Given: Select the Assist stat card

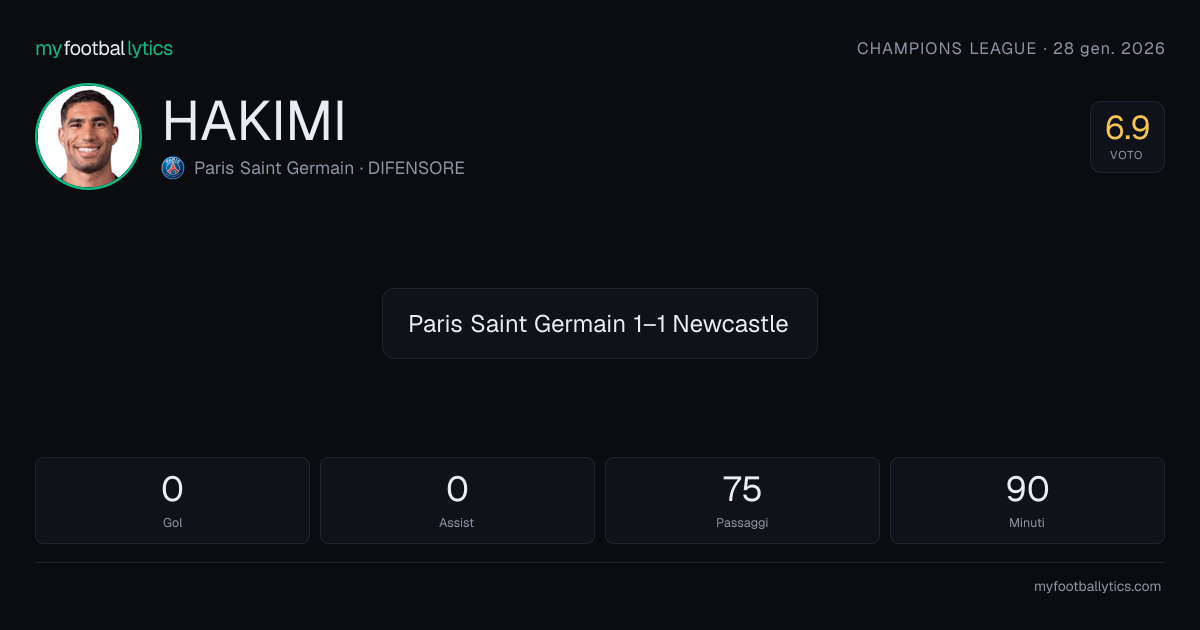Looking at the screenshot, I should [457, 500].
